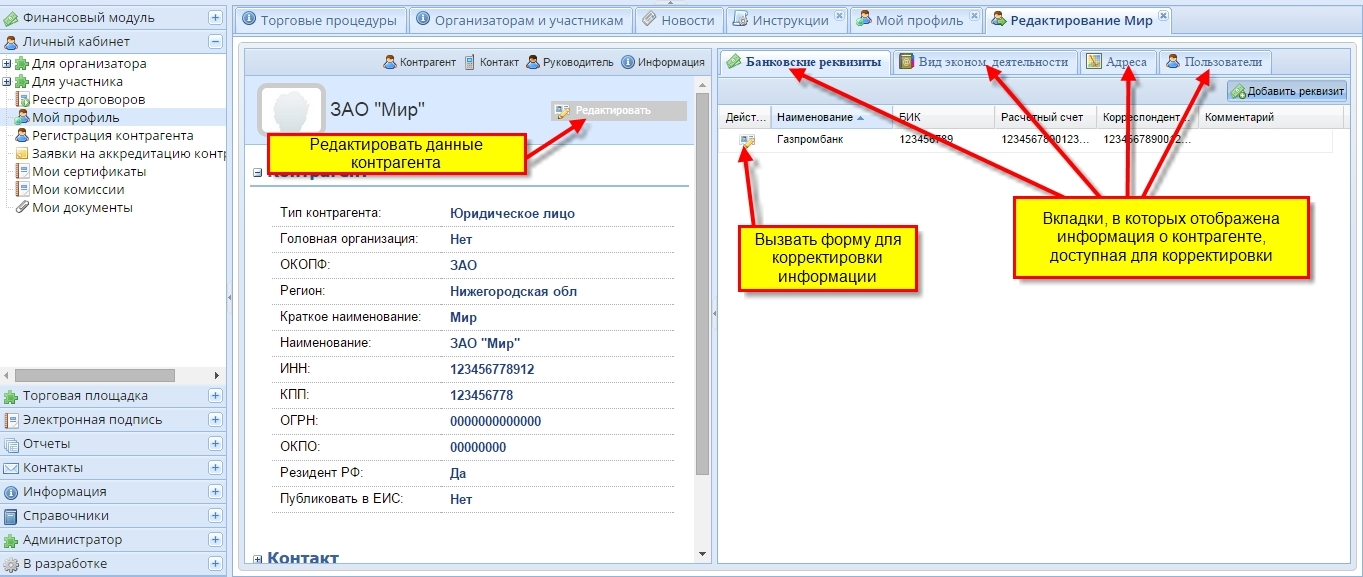Collapse the Личный кабинет panel
The width and height of the screenshot is (1363, 577).
[x=215, y=42]
